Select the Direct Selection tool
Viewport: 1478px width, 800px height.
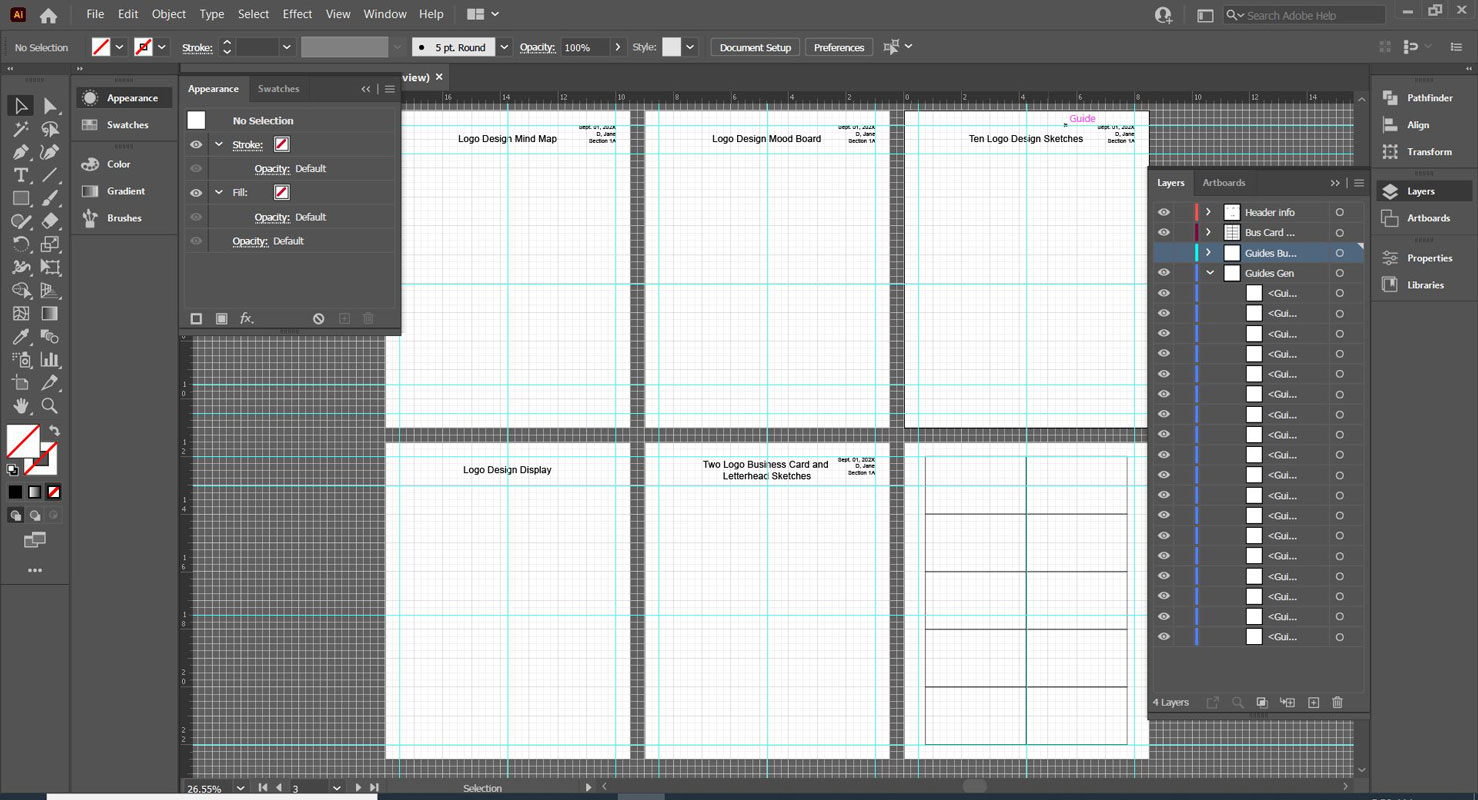50,106
